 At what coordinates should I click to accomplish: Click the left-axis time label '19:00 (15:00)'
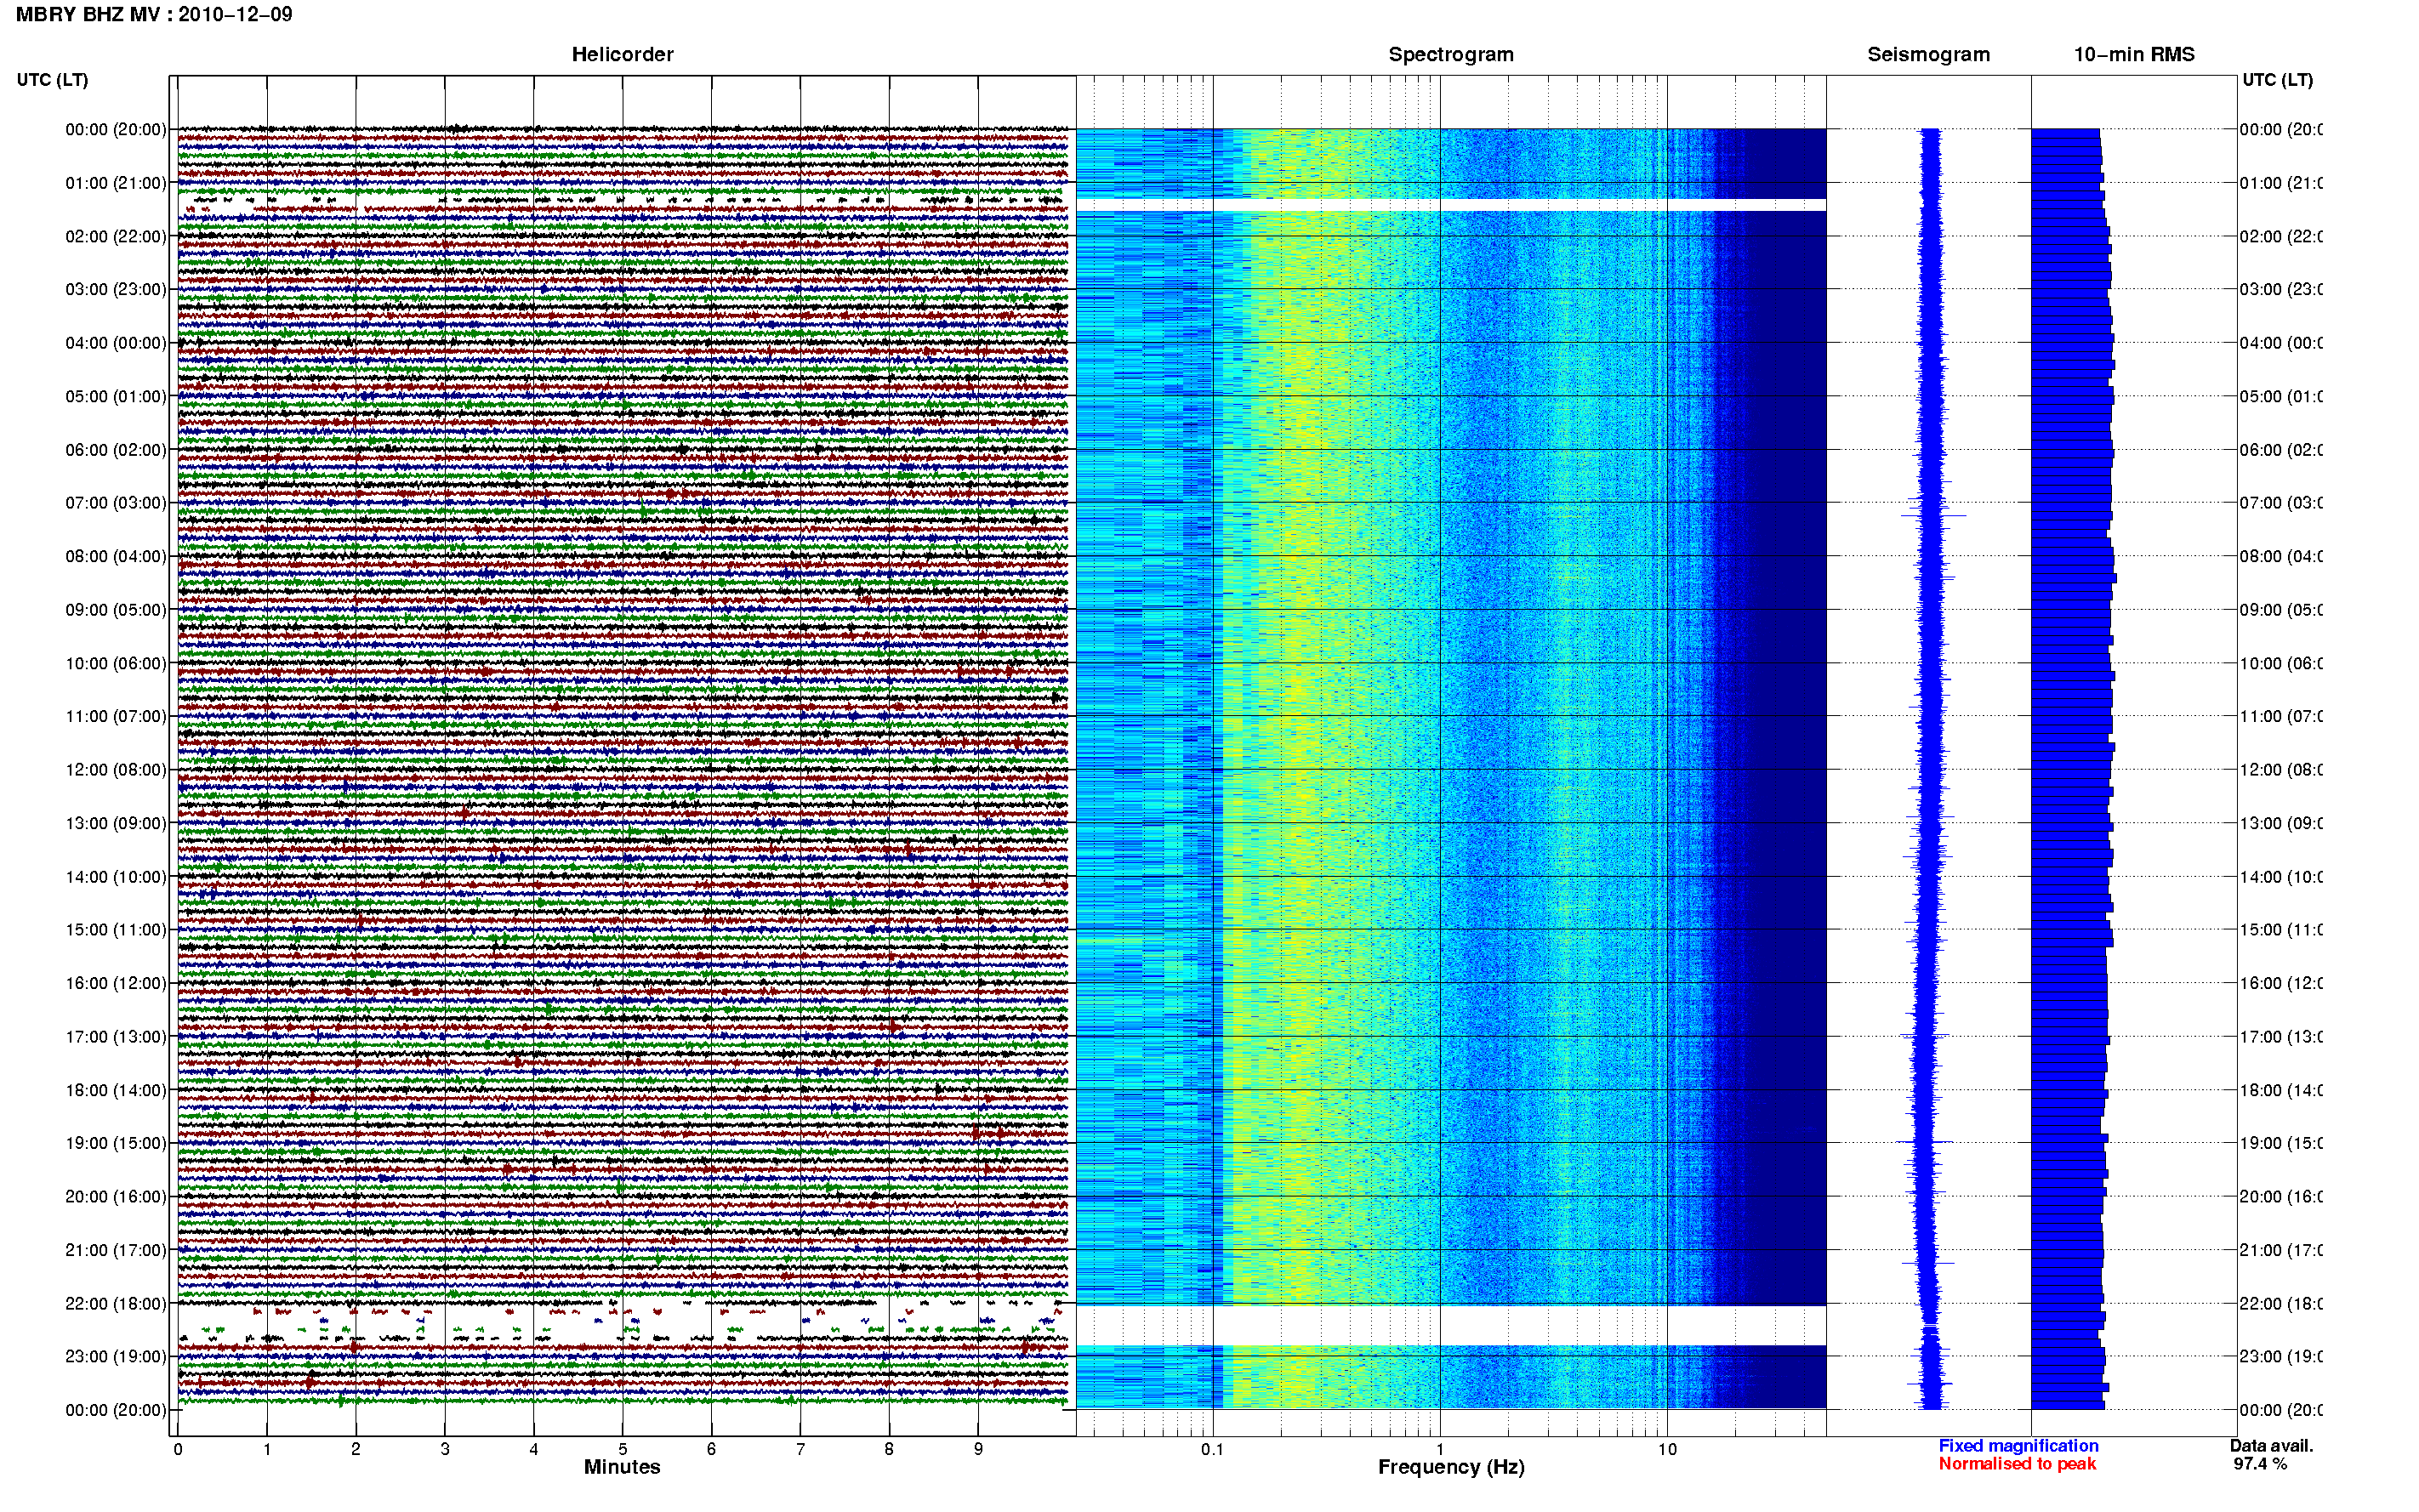[116, 1143]
